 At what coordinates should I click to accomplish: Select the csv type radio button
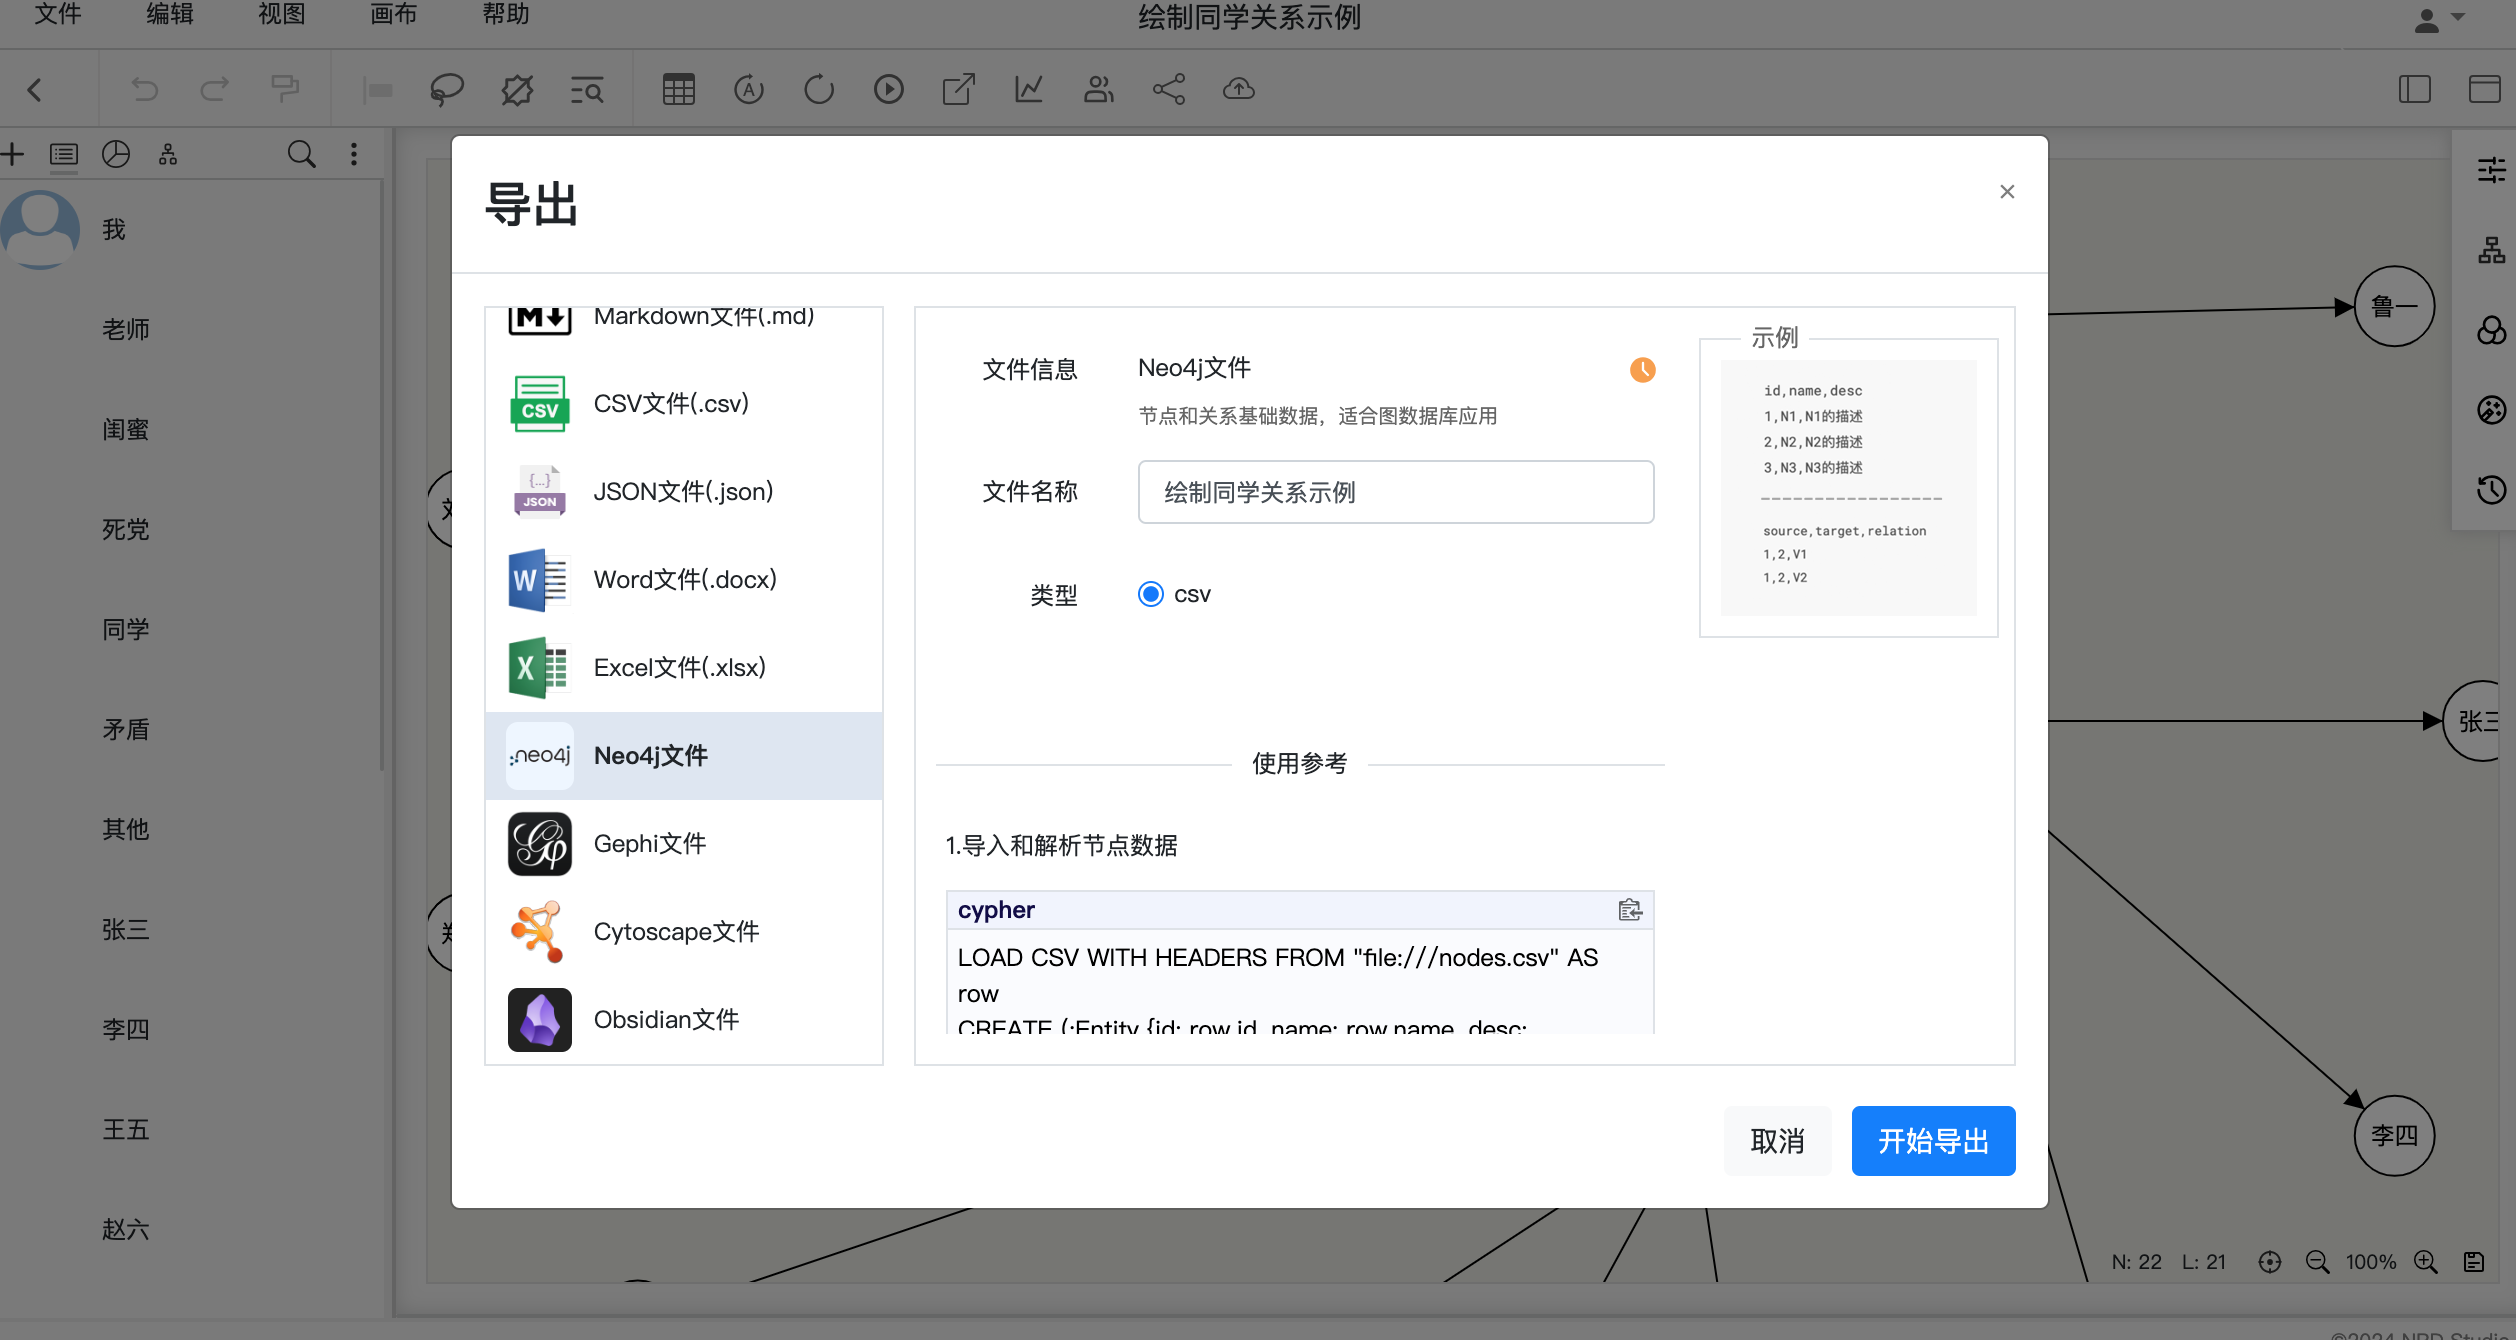[1151, 594]
